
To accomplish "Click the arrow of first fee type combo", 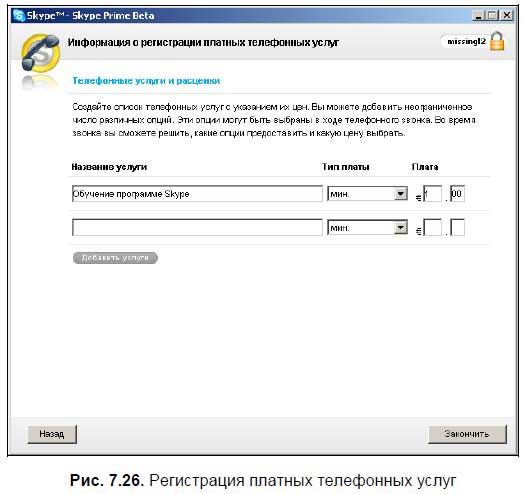I will click(x=401, y=194).
